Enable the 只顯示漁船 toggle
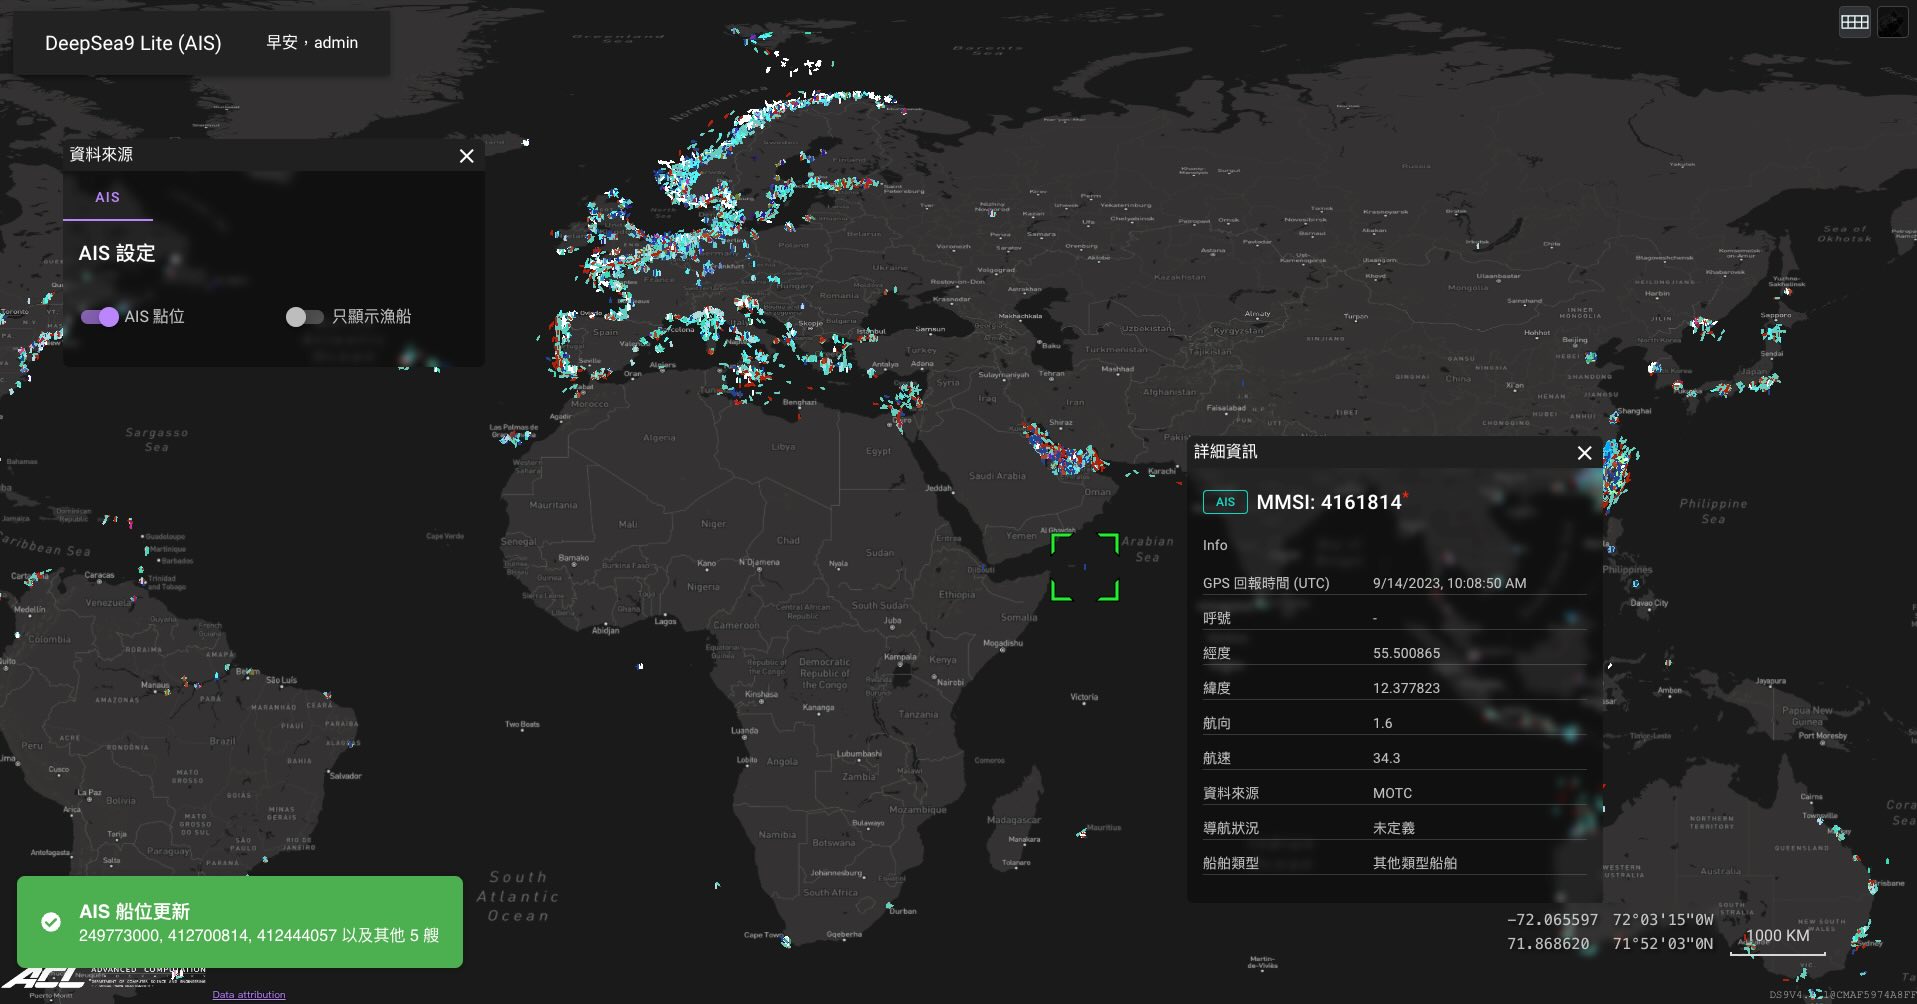The height and width of the screenshot is (1004, 1917). pos(304,317)
